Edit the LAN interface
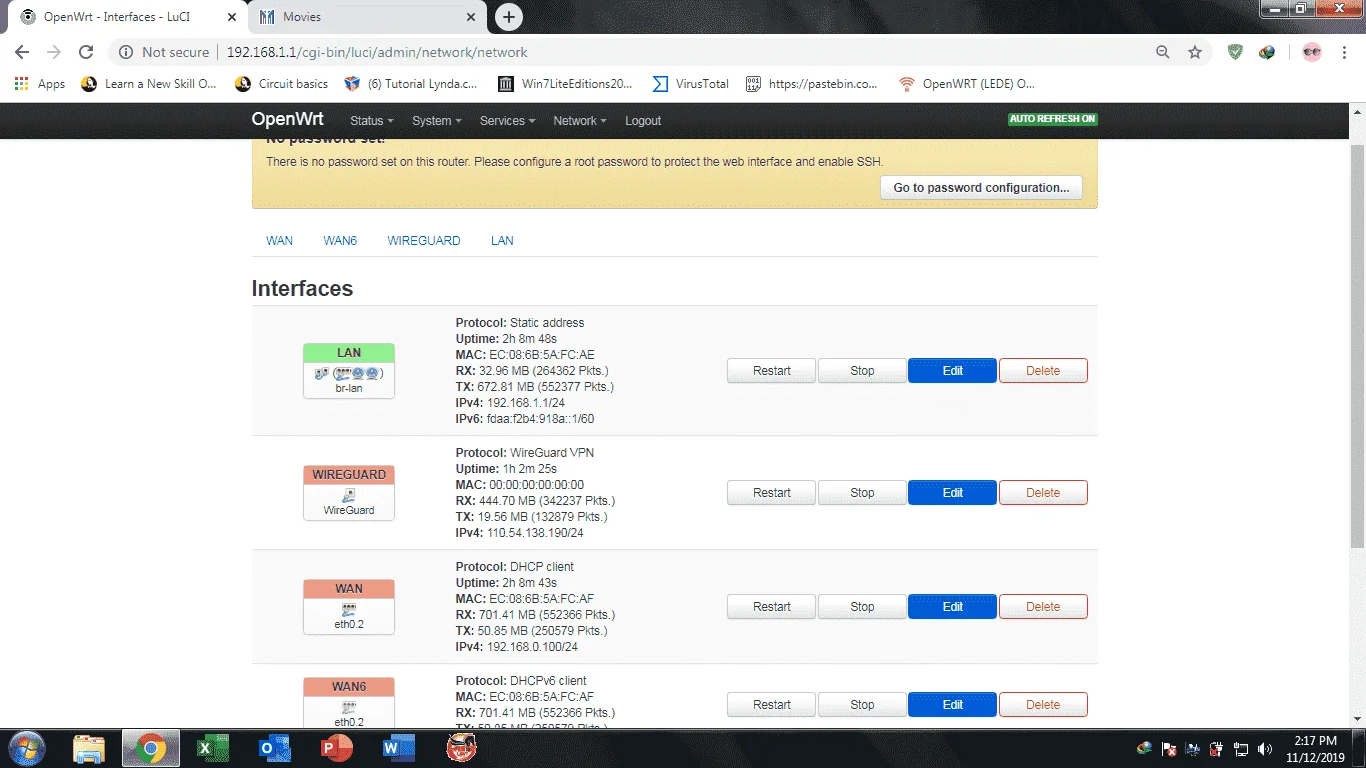This screenshot has width=1366, height=768. click(x=953, y=371)
